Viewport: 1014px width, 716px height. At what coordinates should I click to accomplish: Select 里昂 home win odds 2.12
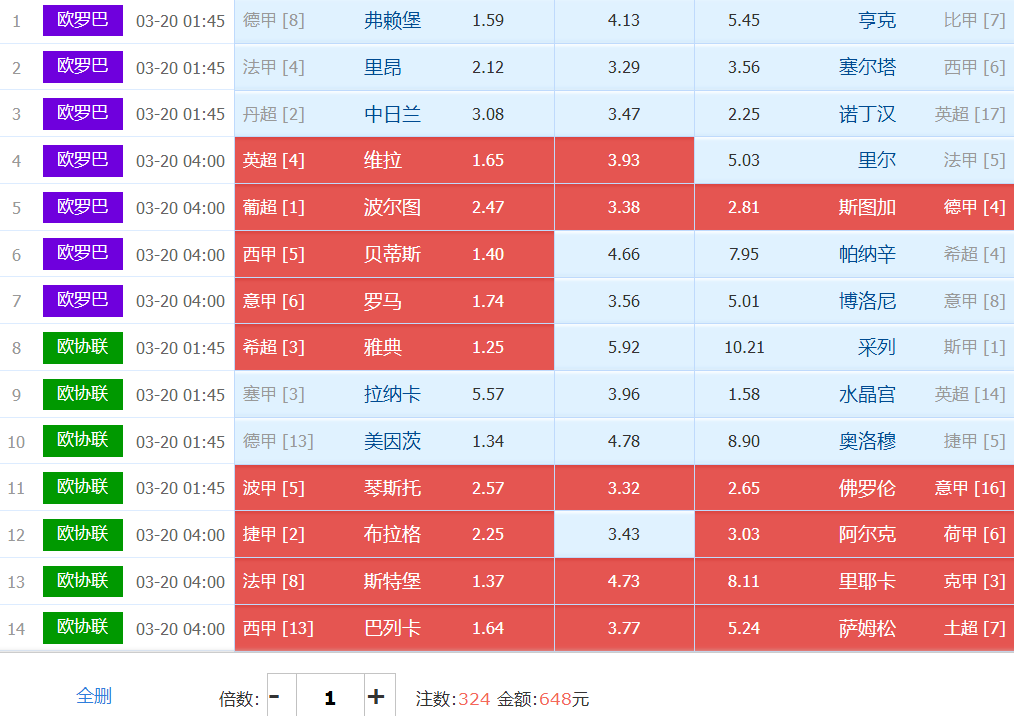[x=394, y=68]
